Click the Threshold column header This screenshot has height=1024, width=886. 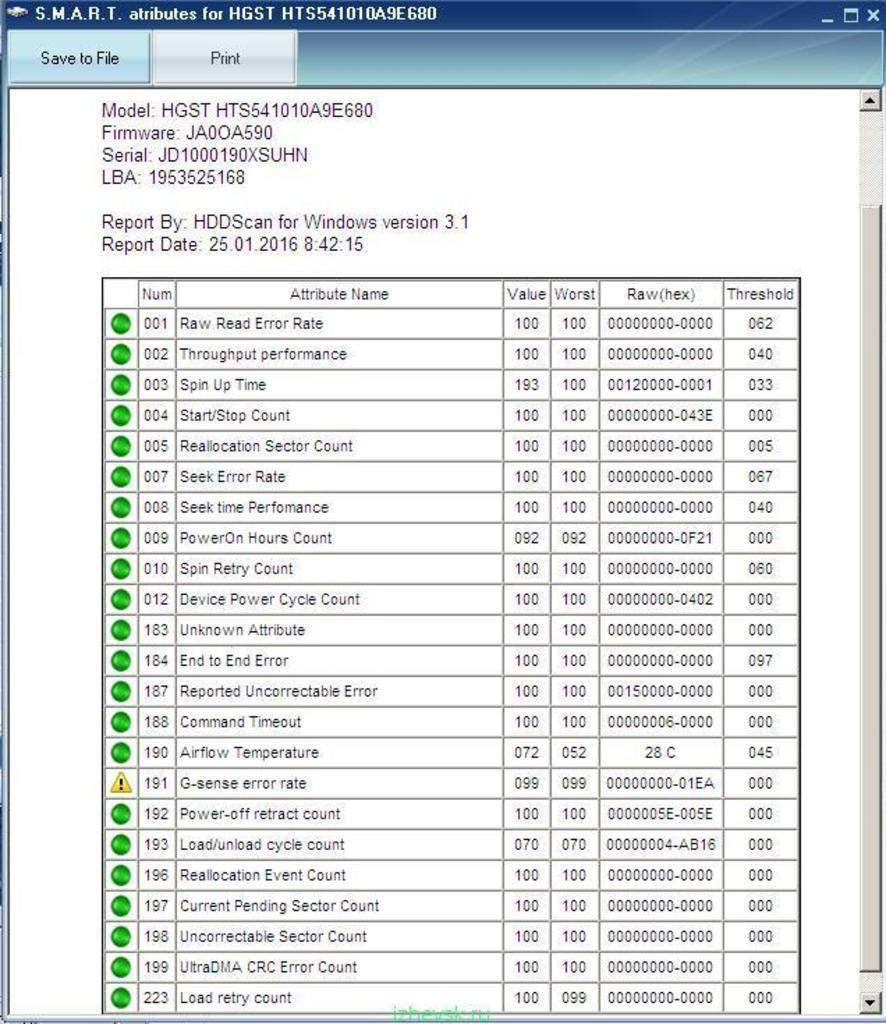point(760,295)
